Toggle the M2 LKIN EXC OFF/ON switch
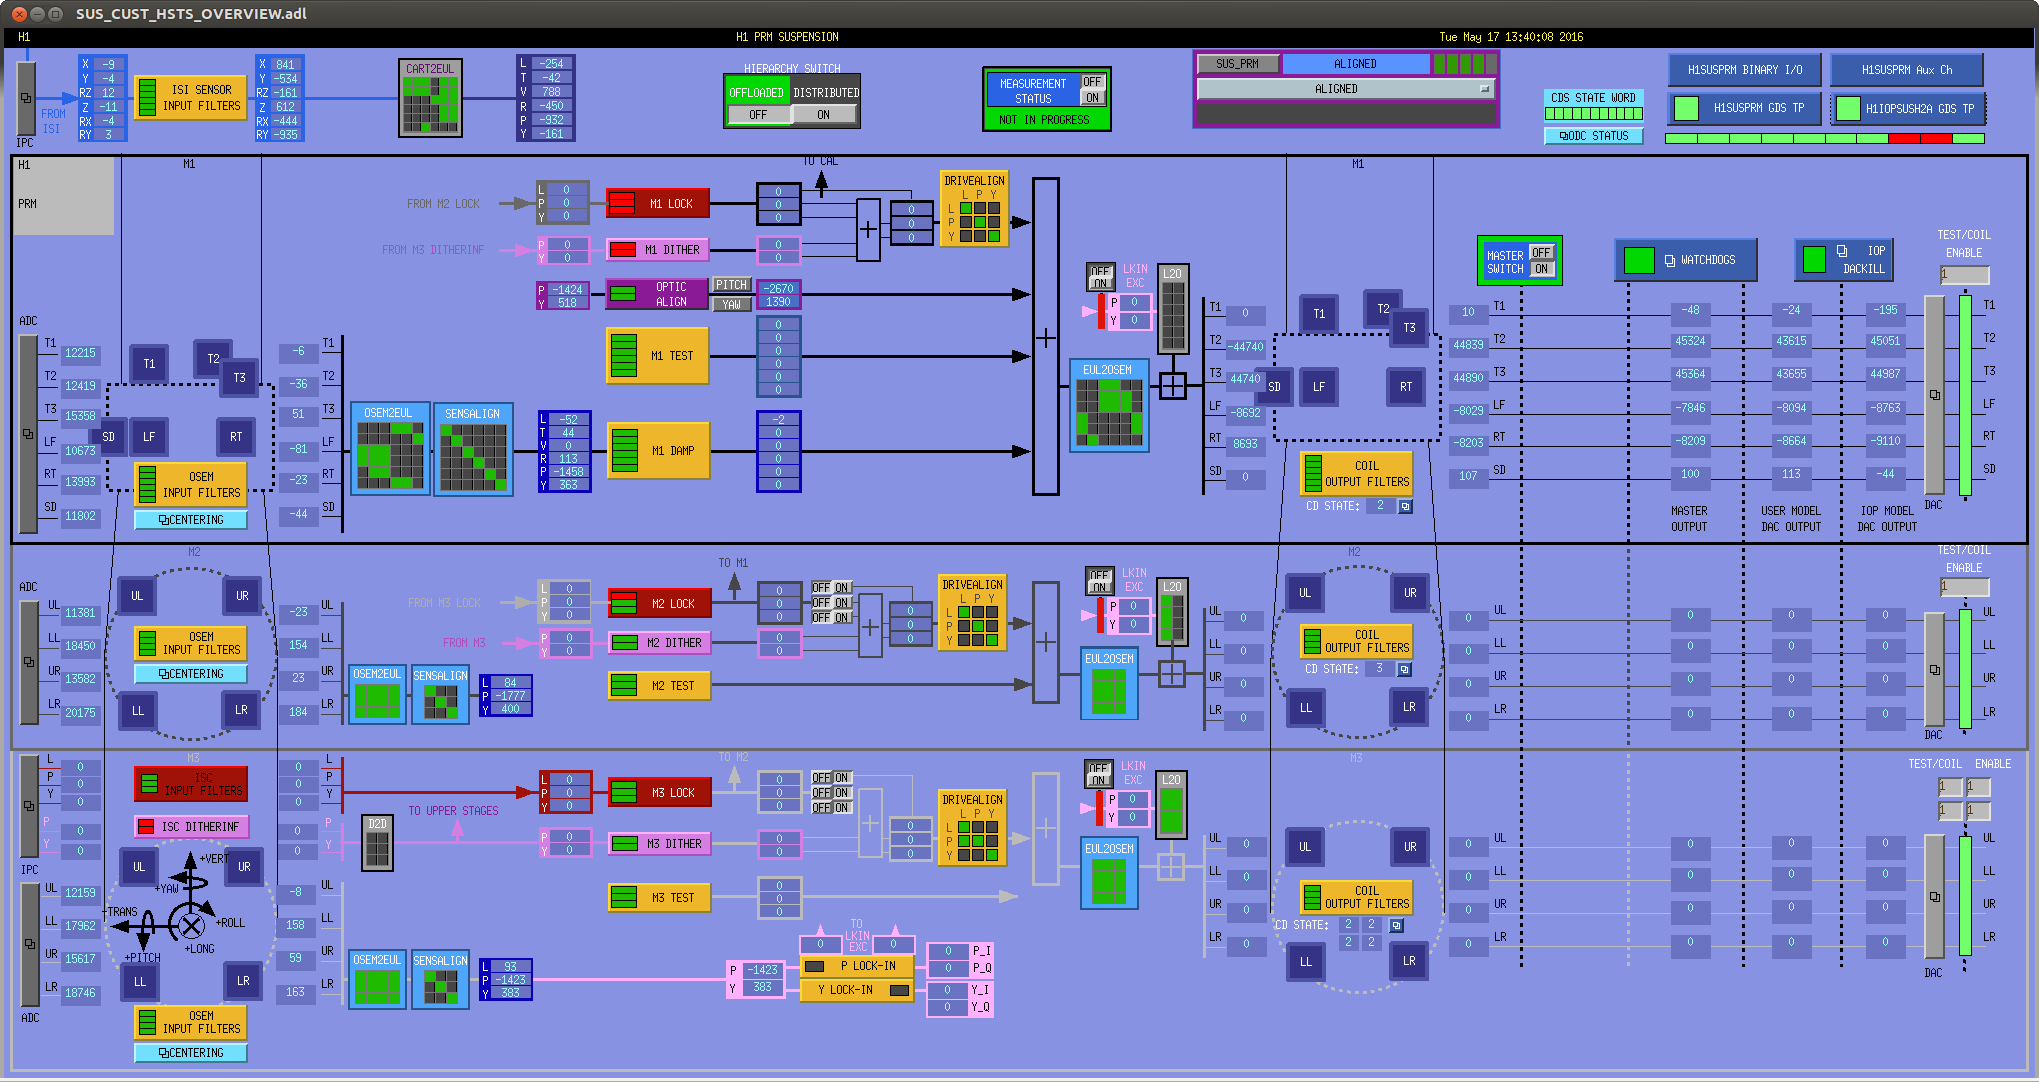The width and height of the screenshot is (2039, 1082). coord(1100,581)
